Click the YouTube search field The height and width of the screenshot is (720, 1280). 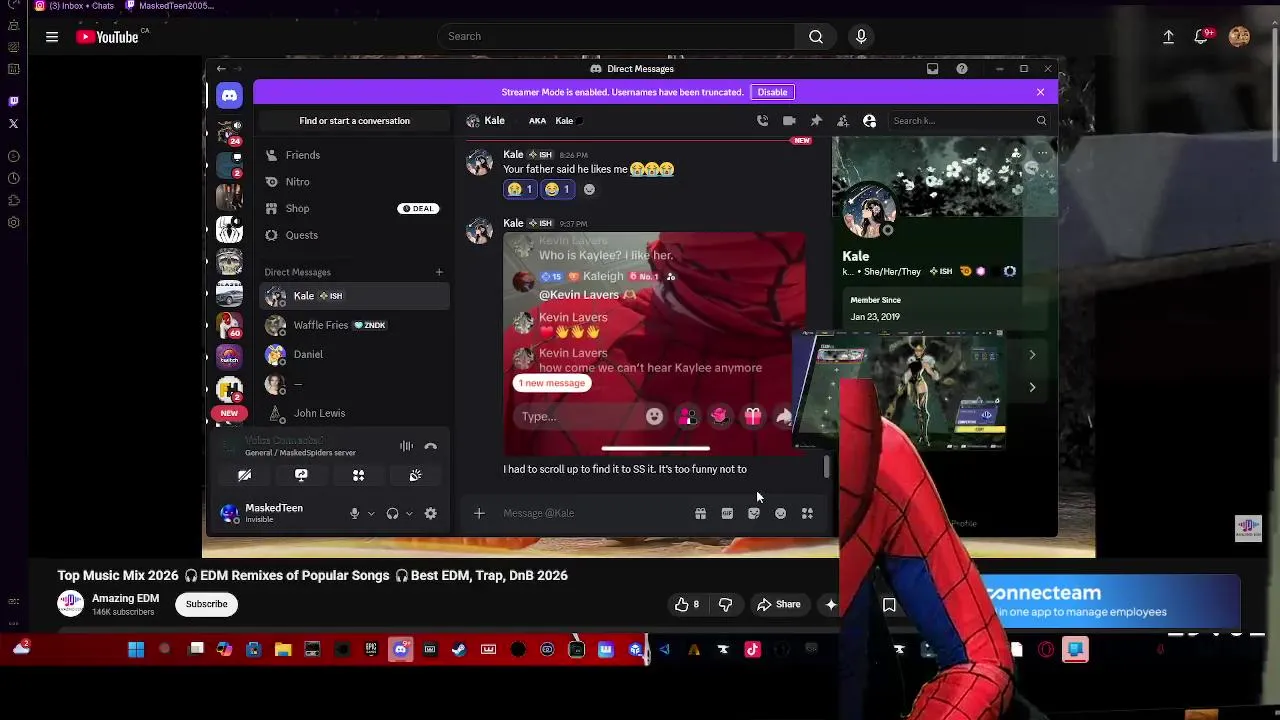coord(616,36)
